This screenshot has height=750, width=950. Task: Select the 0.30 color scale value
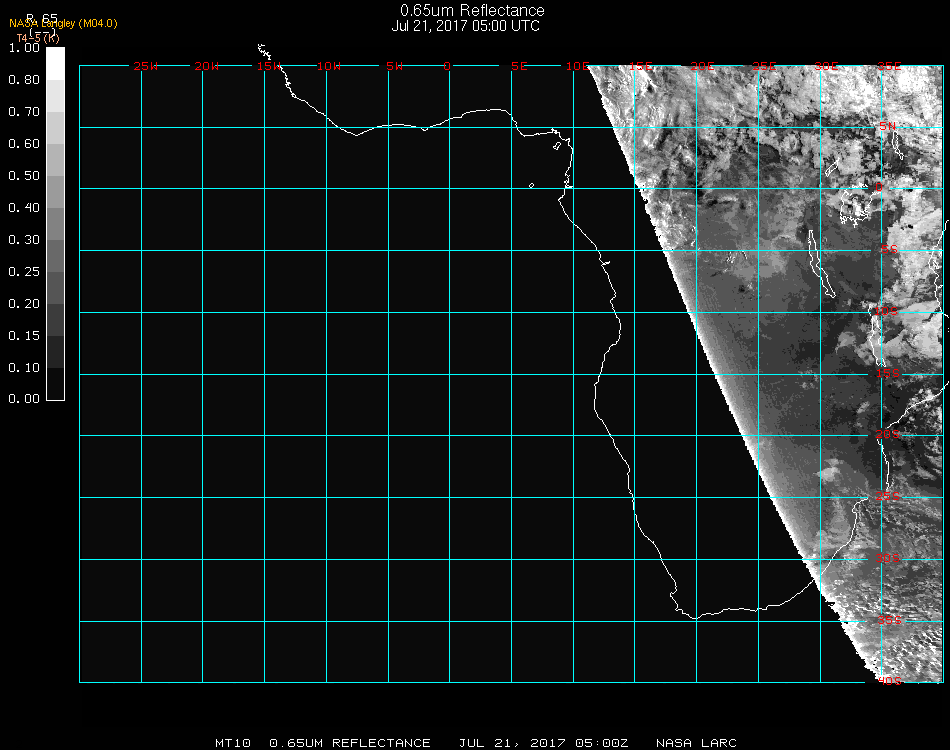click(24, 240)
